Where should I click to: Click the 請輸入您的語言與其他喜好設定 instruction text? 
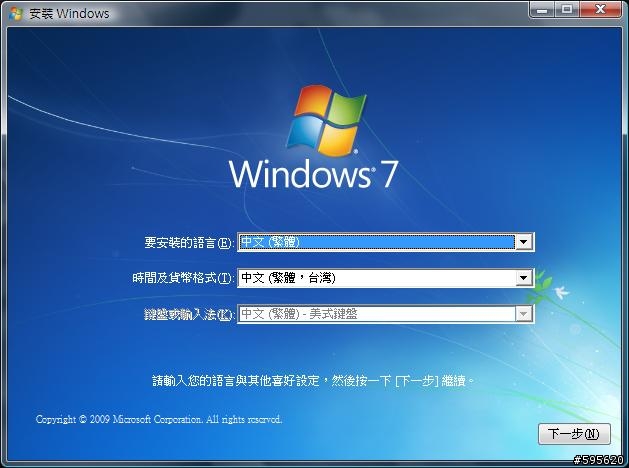tap(313, 380)
